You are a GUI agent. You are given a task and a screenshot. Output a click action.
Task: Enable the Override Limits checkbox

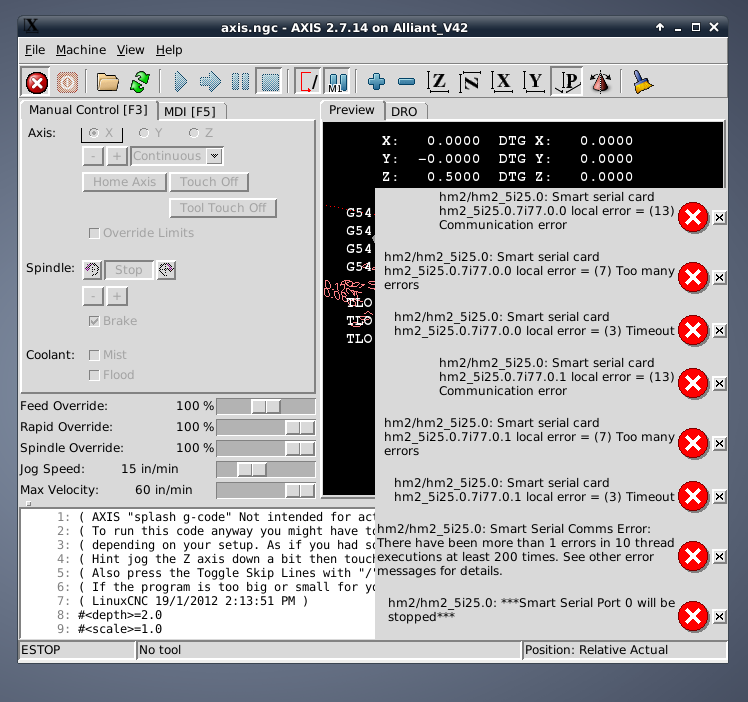(x=142, y=233)
